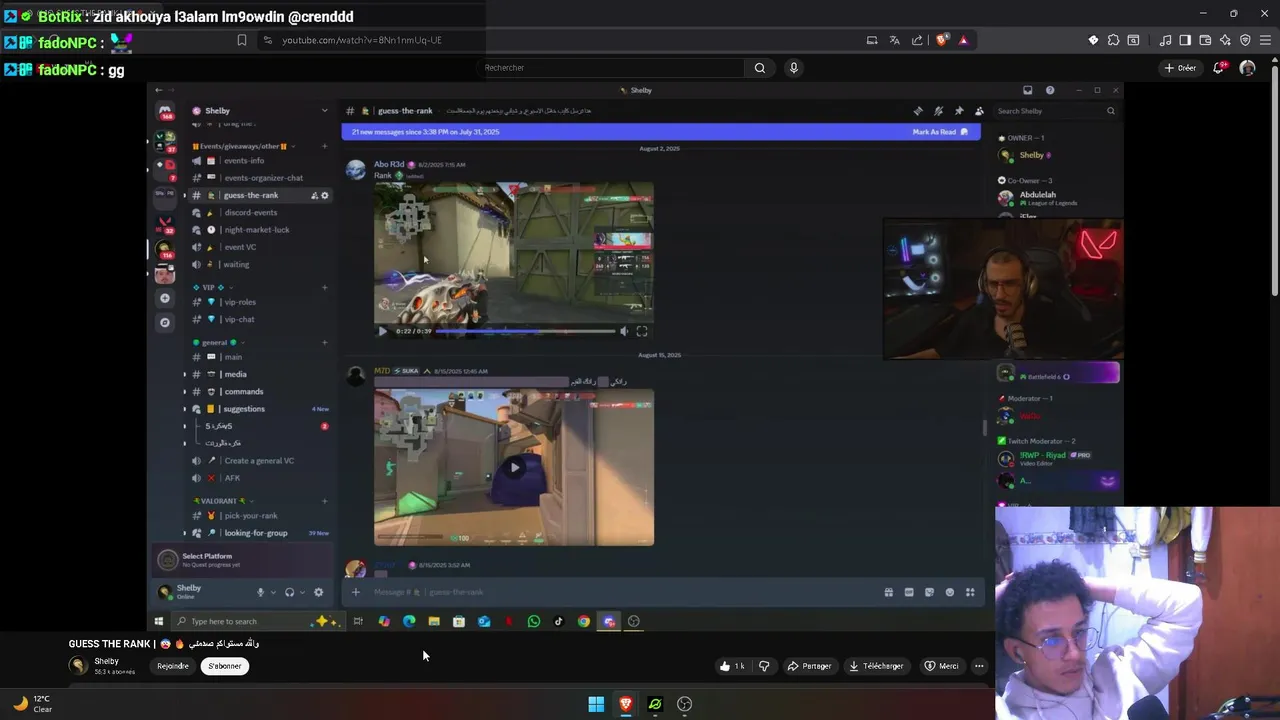
Task: Open the Discord help icon
Action: point(1049,90)
